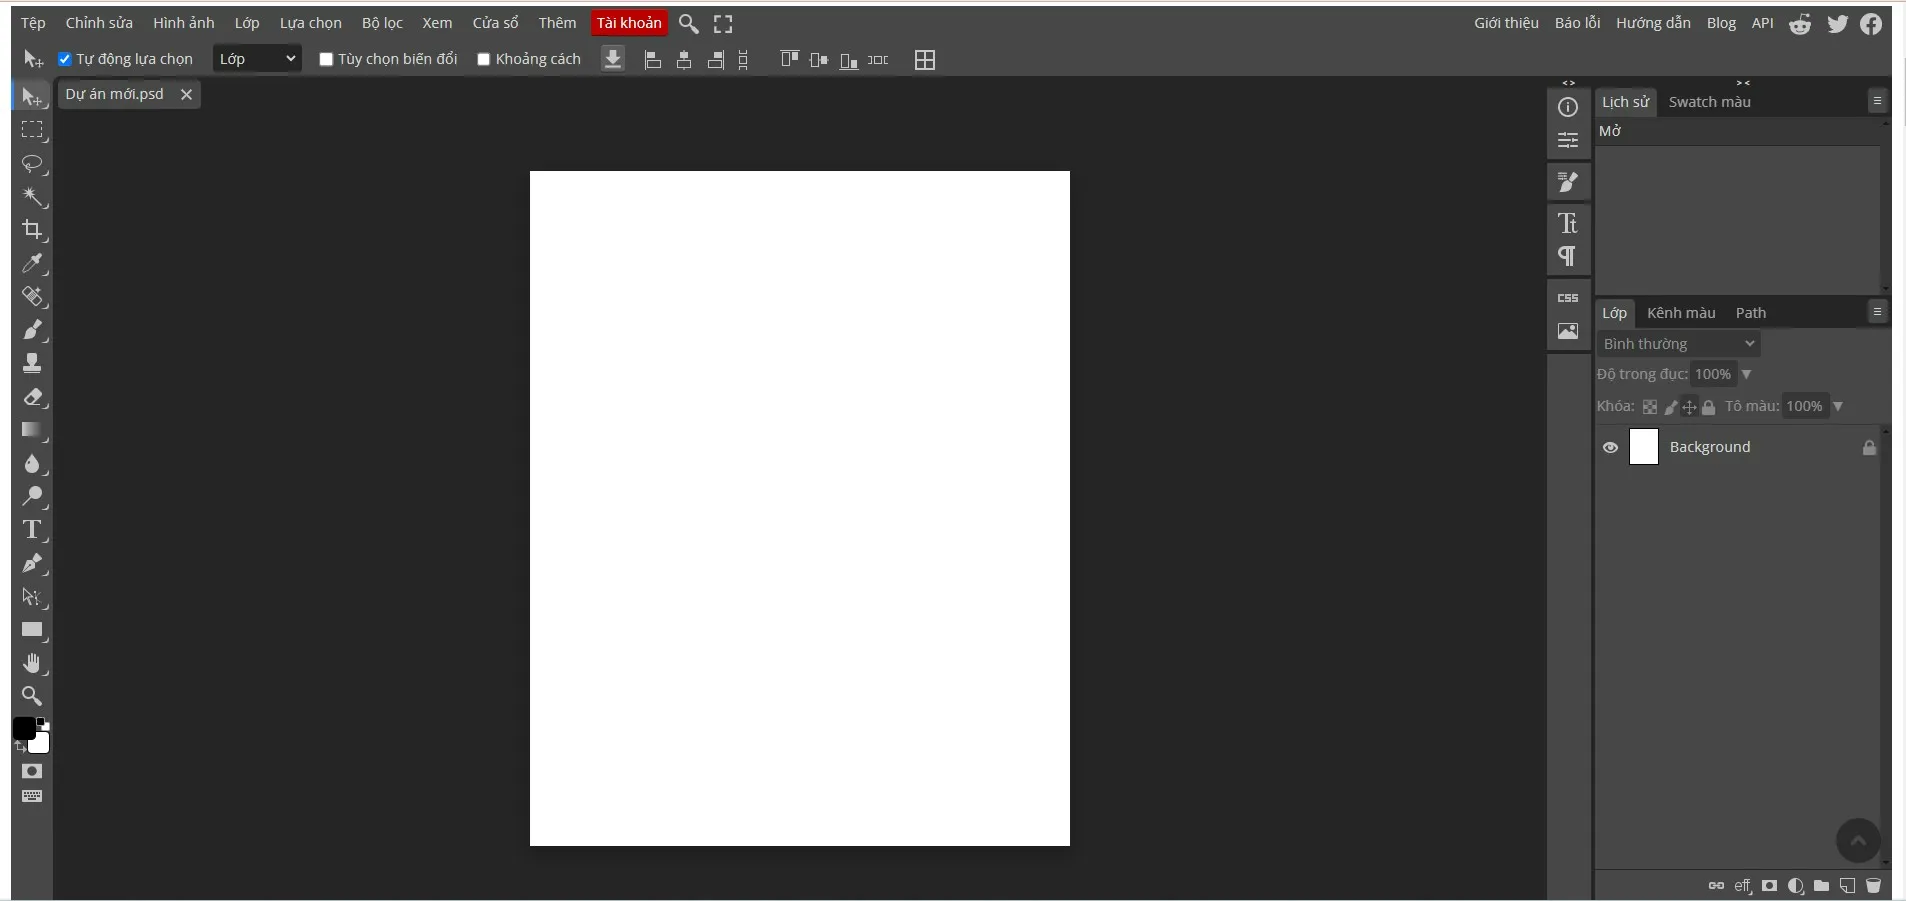
Task: Hide the Background layer eye icon
Action: (1610, 447)
